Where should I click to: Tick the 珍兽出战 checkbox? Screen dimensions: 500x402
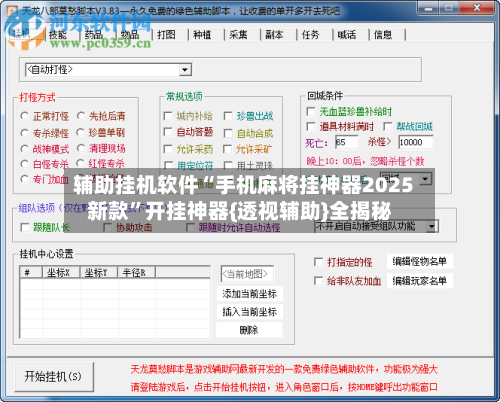click(228, 116)
